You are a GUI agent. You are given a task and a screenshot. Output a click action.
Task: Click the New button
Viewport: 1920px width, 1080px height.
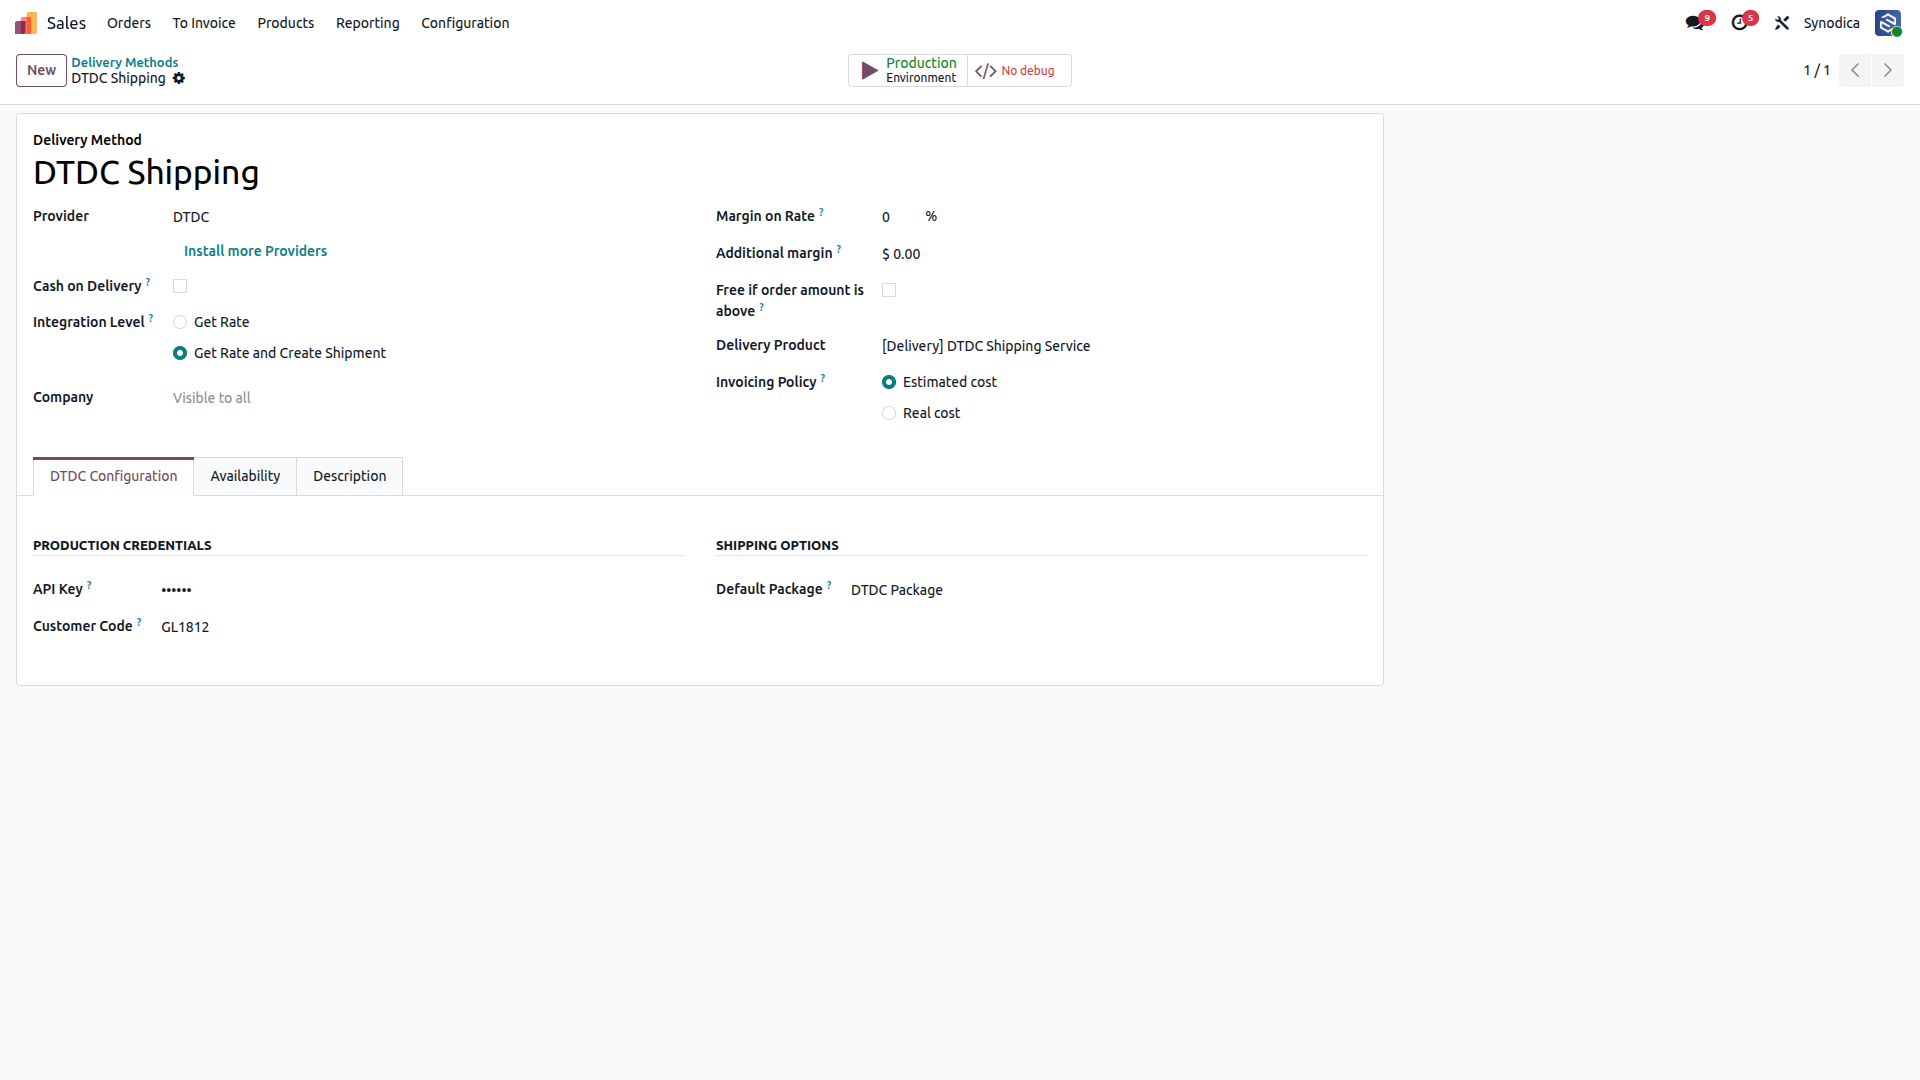[41, 70]
